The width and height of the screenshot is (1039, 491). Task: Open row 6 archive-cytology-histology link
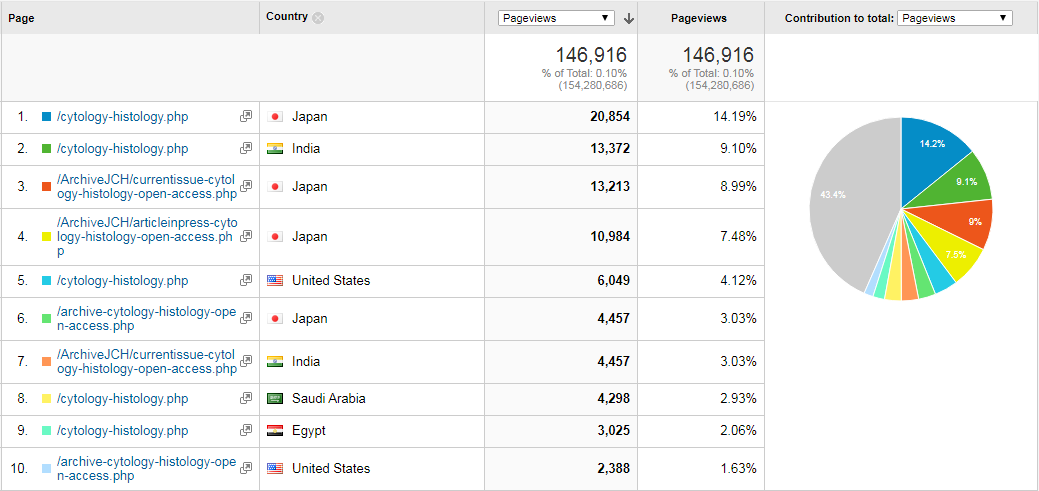coord(146,319)
